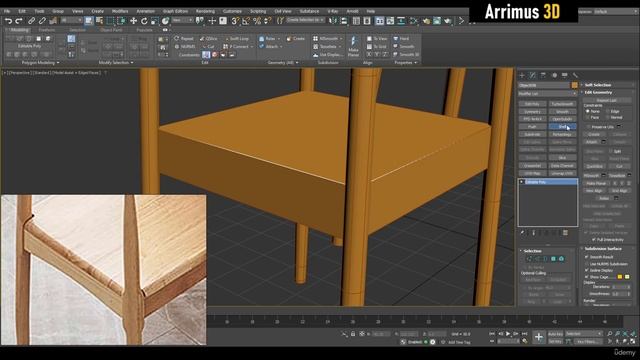Click the Attach button in Edit Geometry
This screenshot has width=640, height=360.
point(591,142)
